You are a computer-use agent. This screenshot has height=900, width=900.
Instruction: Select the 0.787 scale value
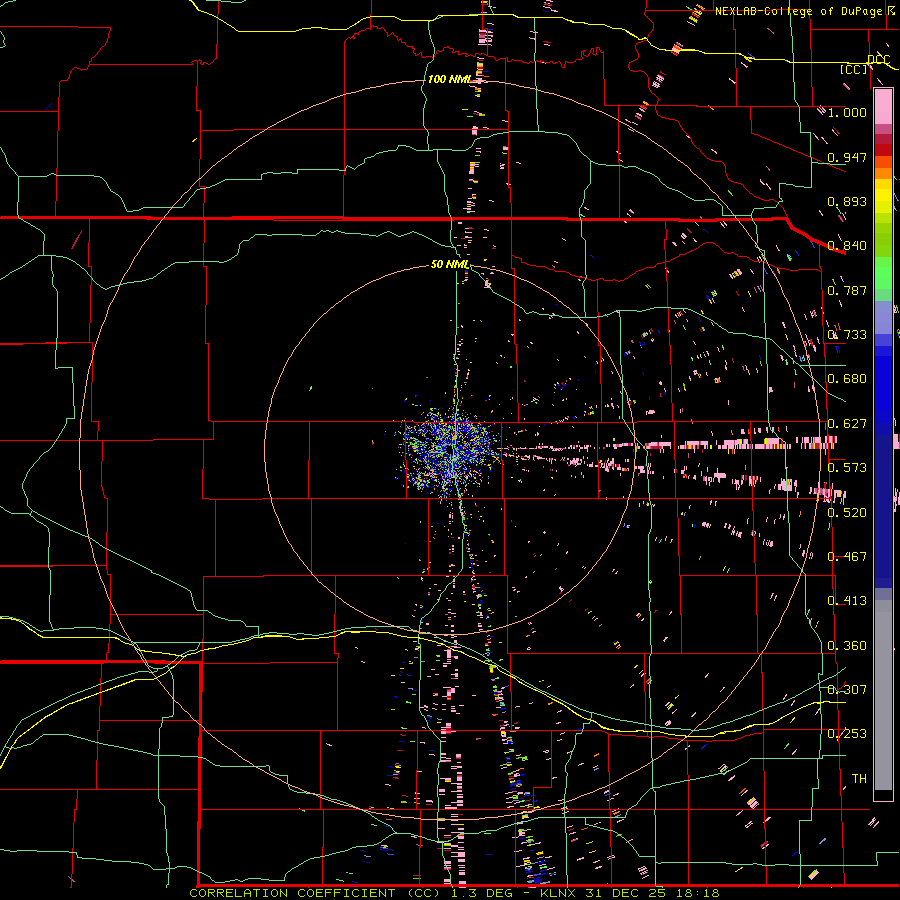click(847, 290)
